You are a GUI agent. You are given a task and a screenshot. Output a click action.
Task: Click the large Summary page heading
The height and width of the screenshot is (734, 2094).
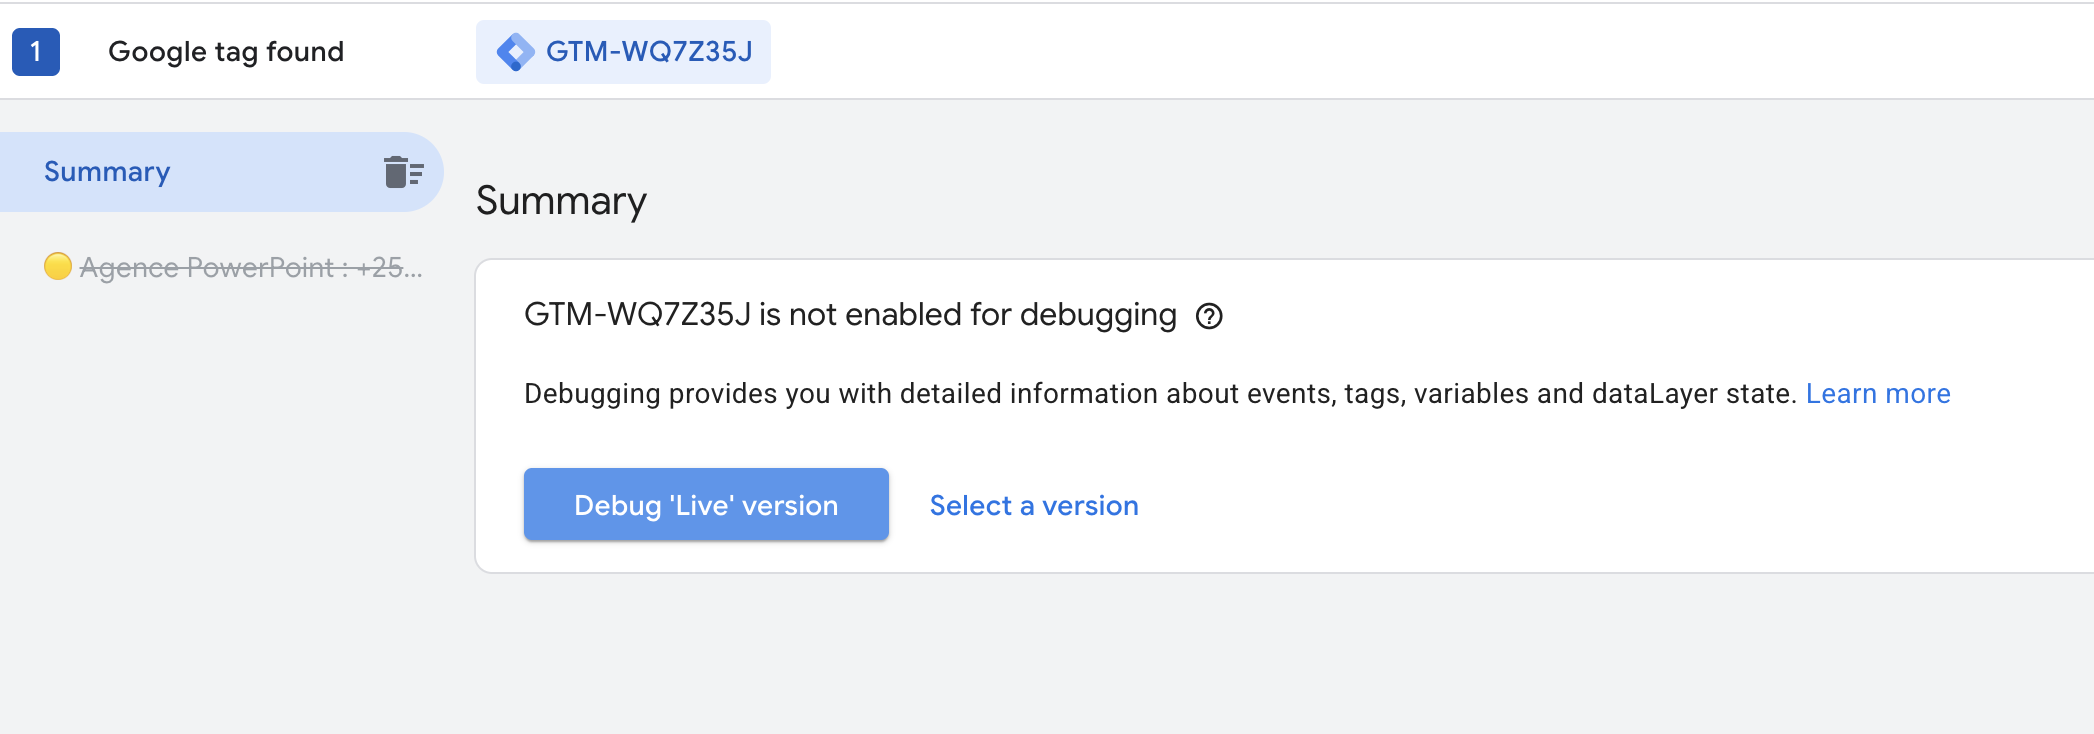[x=561, y=201]
